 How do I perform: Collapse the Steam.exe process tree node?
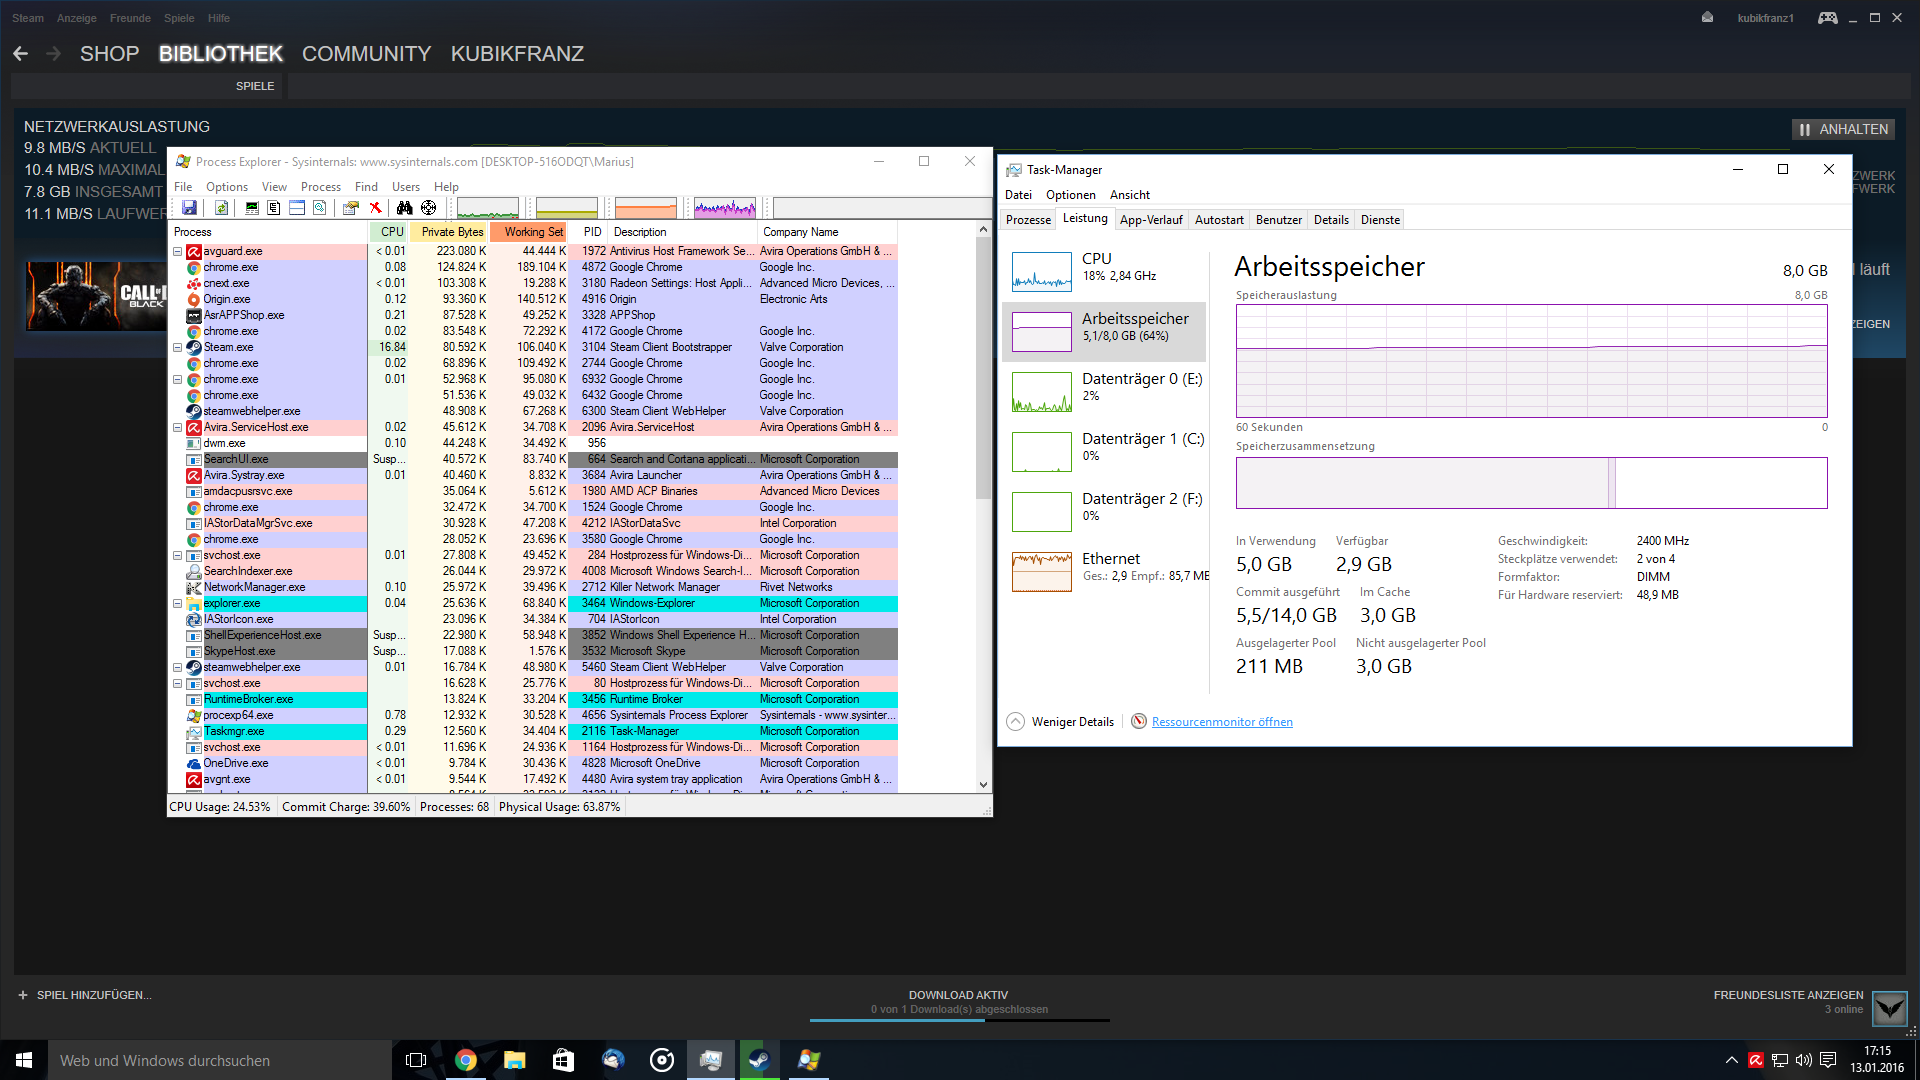pos(178,348)
